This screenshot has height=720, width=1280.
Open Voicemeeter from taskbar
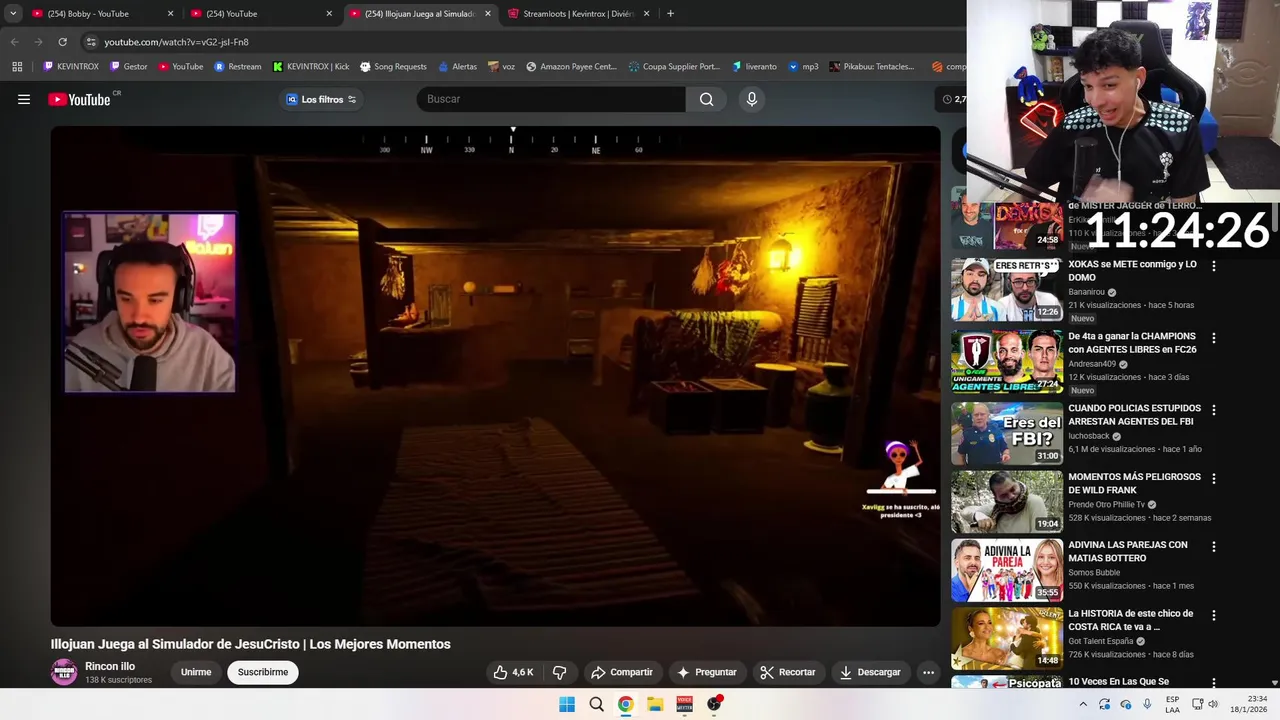pyautogui.click(x=685, y=704)
